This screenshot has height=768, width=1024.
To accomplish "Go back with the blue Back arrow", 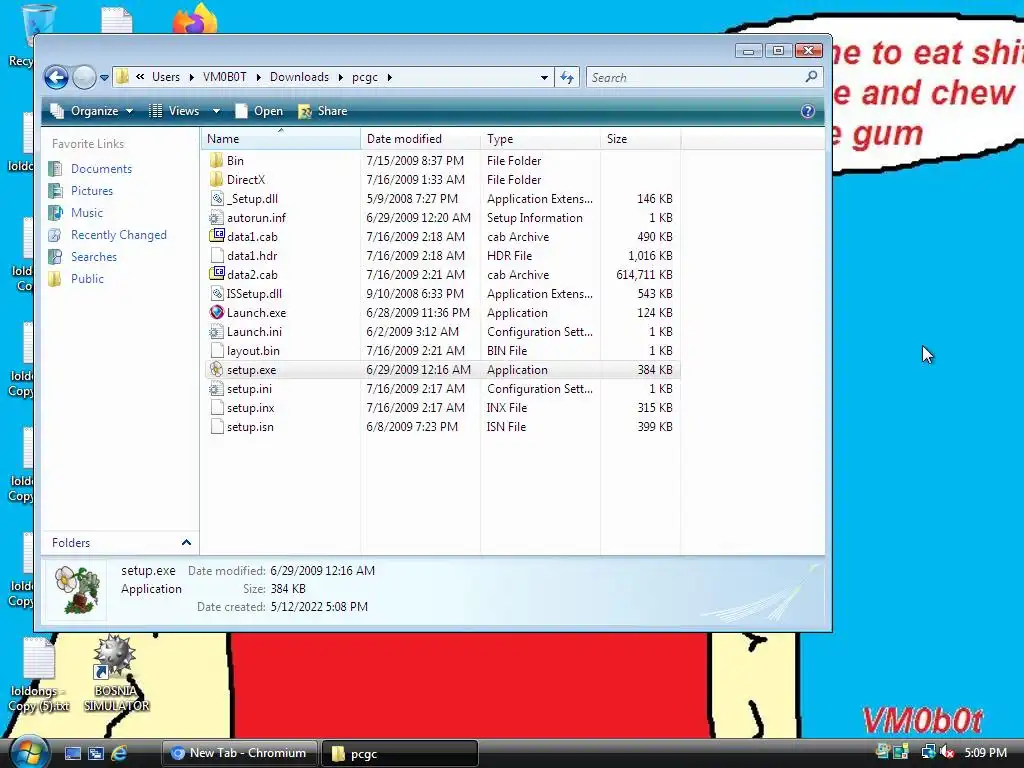I will [56, 77].
